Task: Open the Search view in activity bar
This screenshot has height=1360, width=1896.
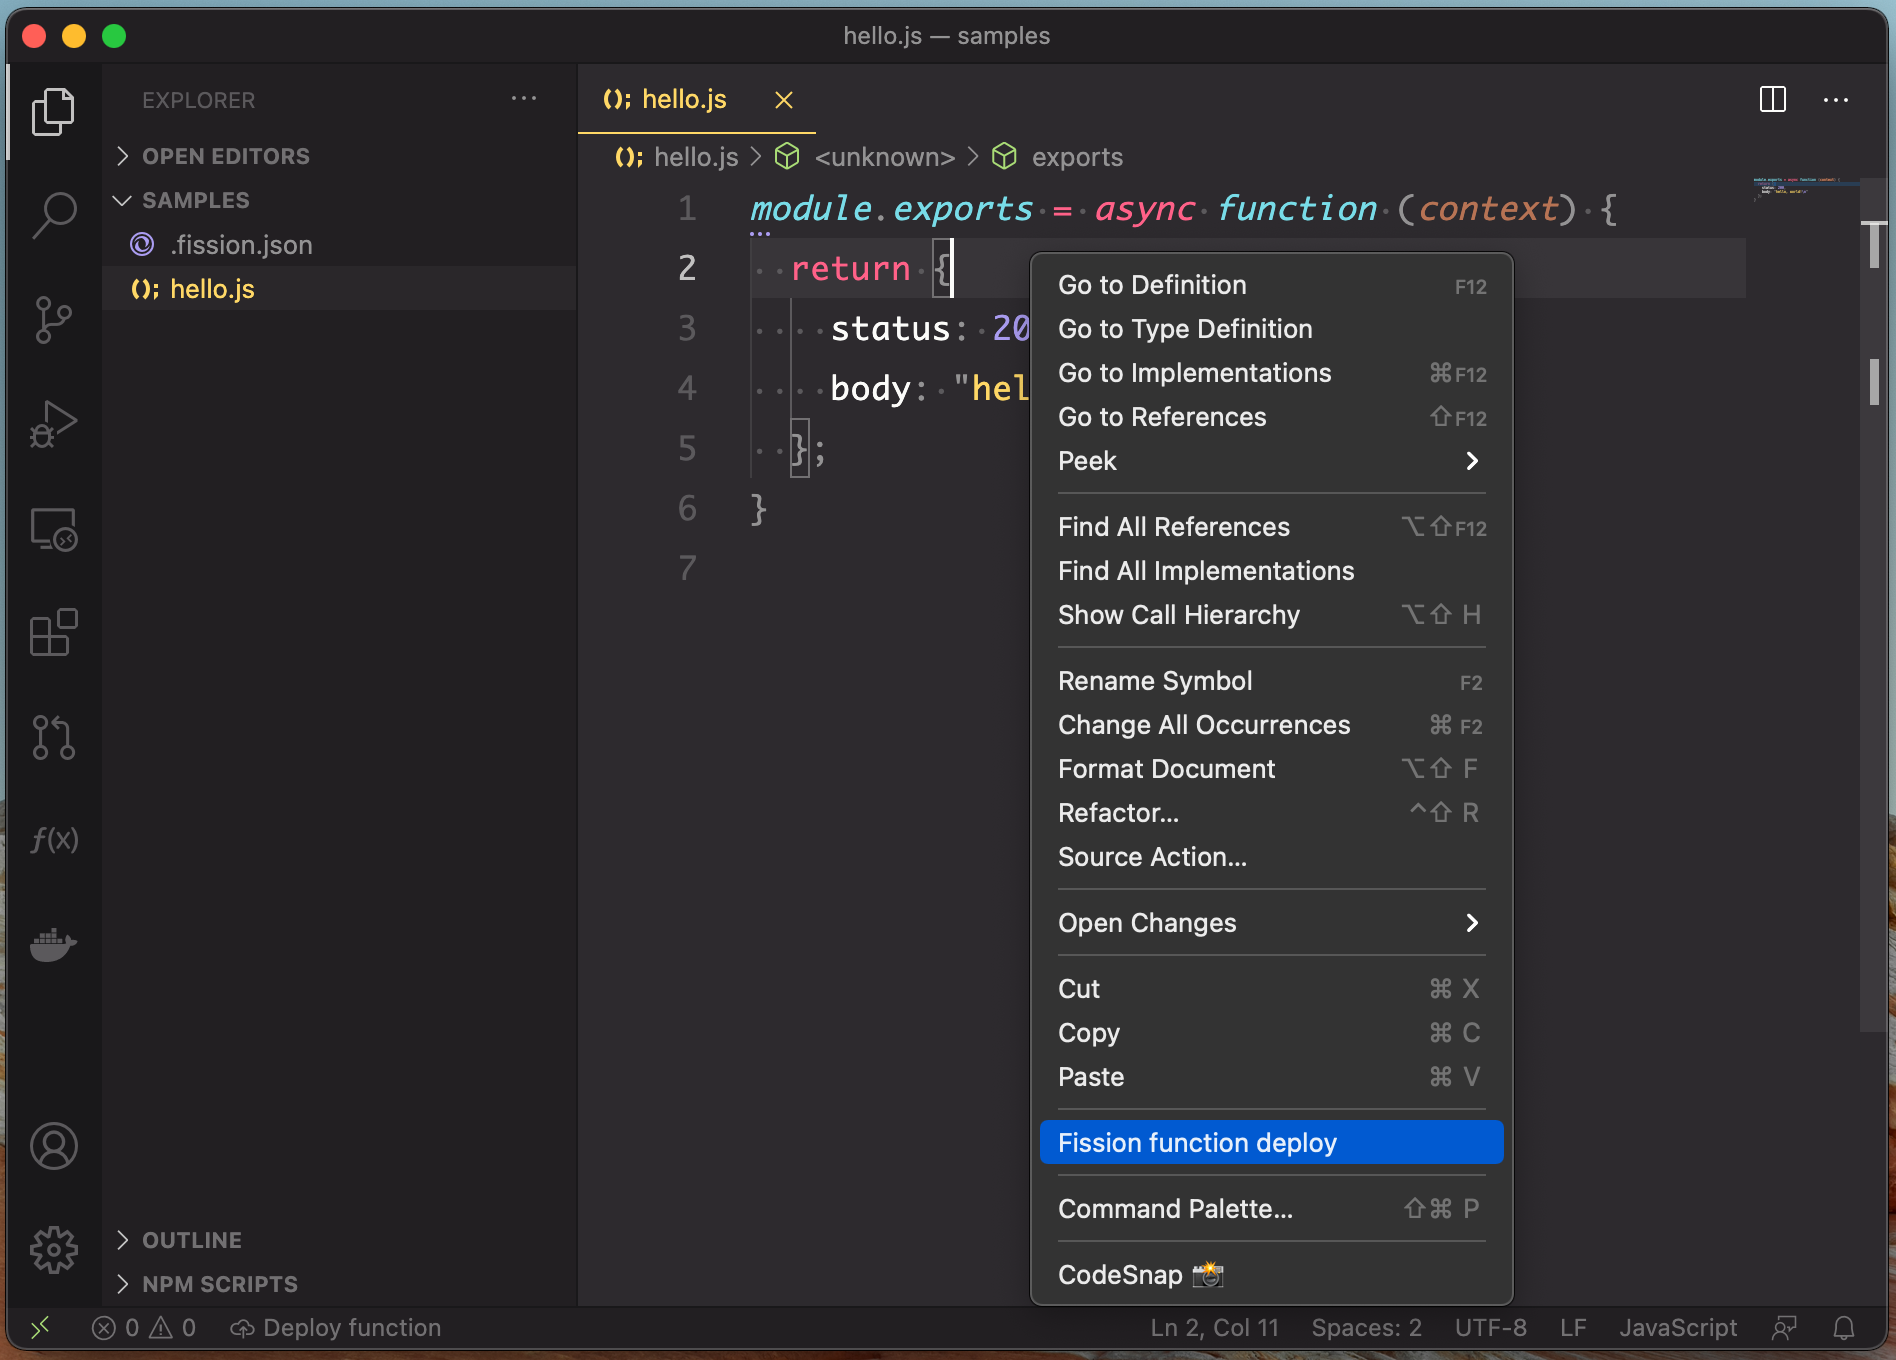Action: (54, 214)
